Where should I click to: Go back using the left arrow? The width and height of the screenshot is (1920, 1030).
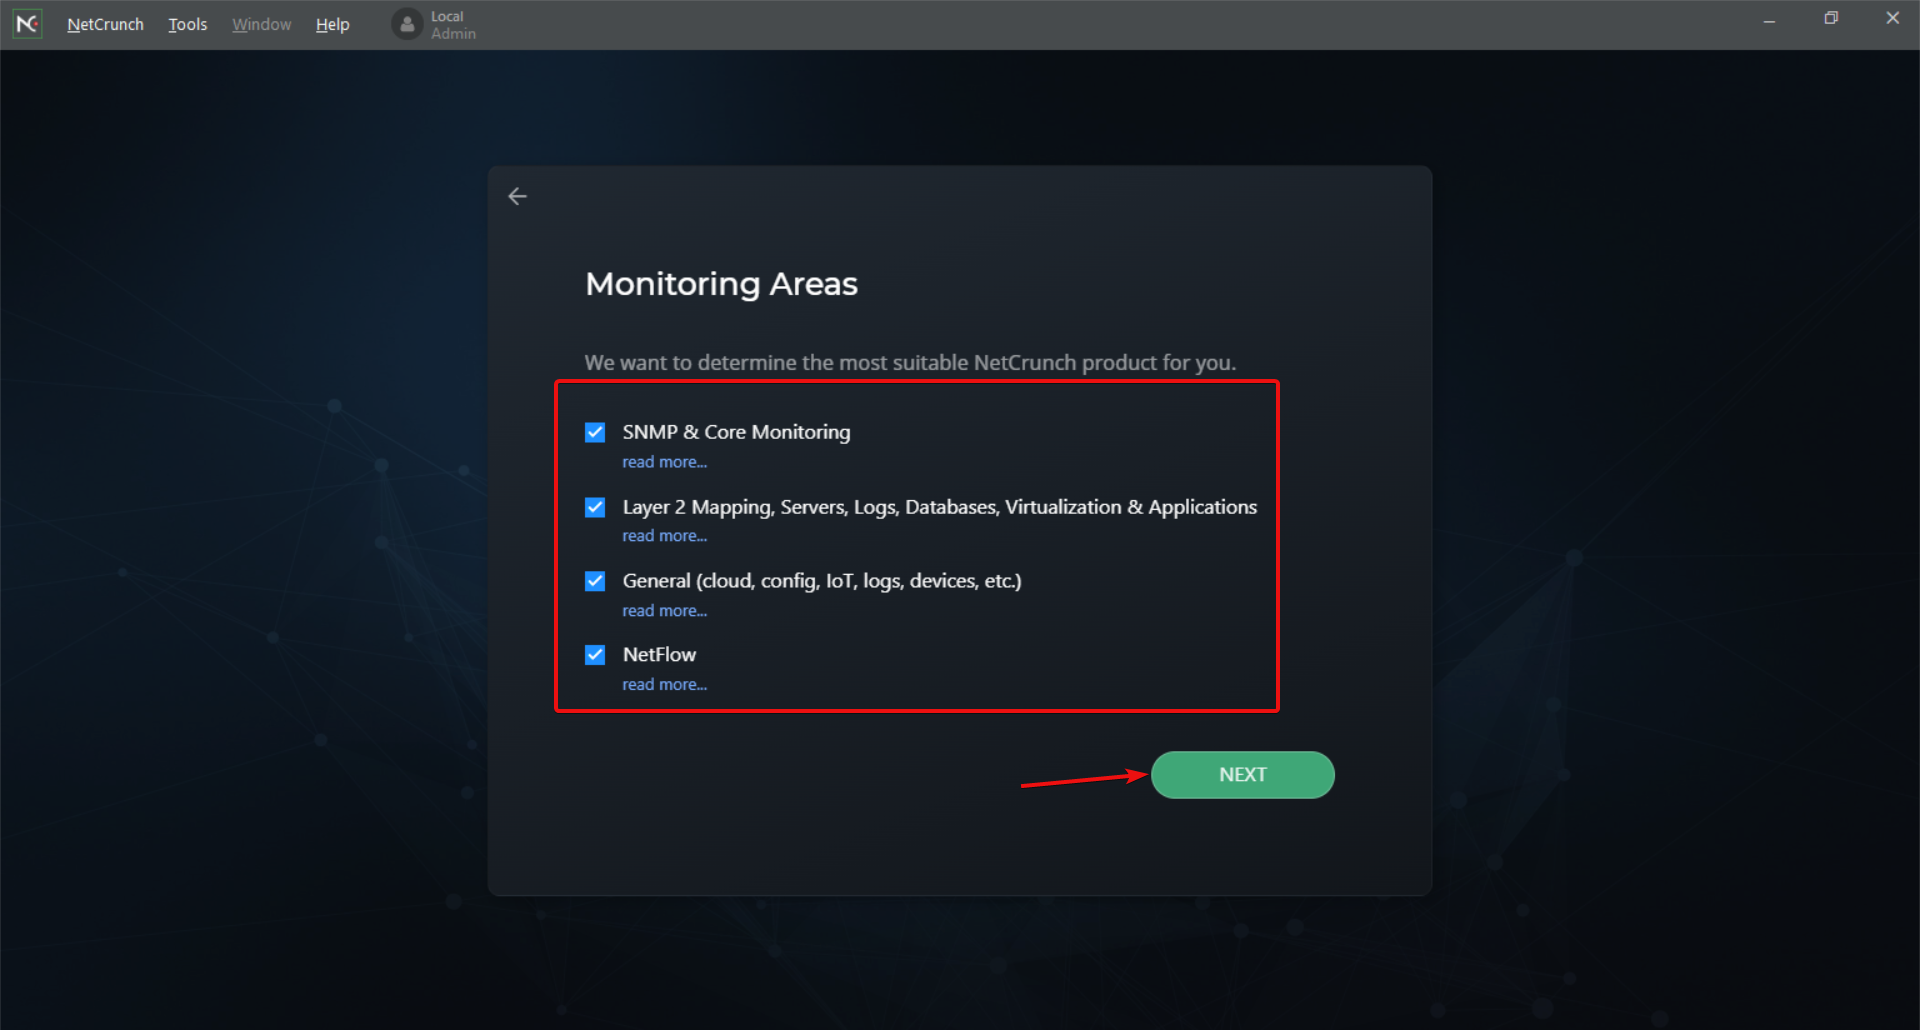click(x=517, y=196)
